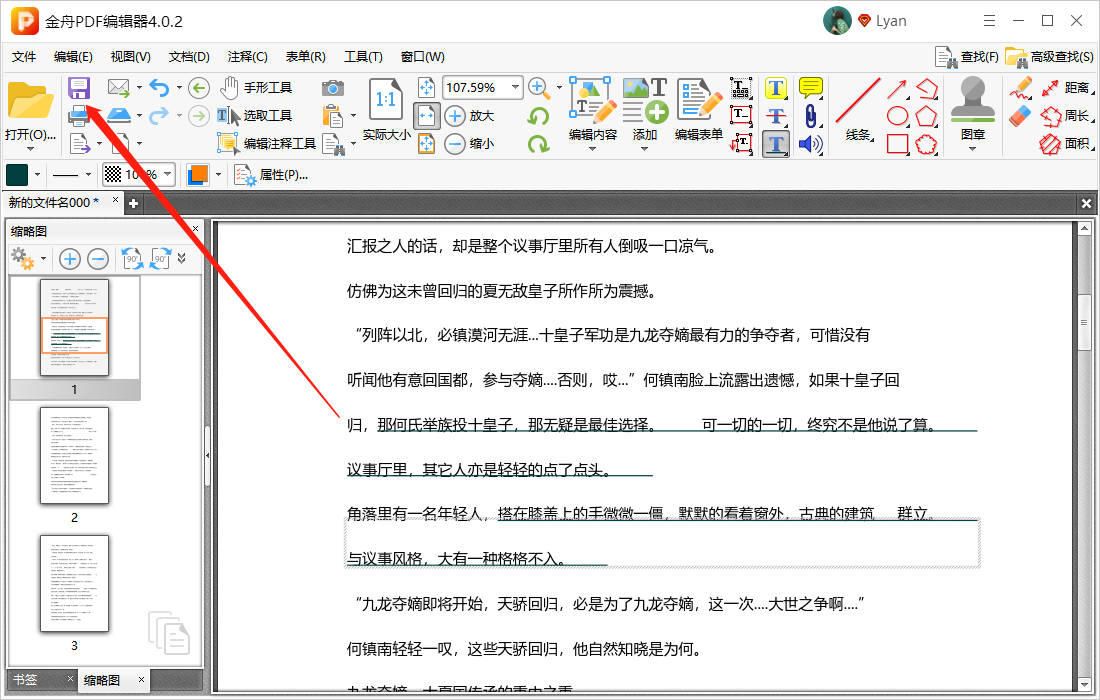The image size is (1100, 700).
Task: Click the Distance (距离) measure tool
Action: pos(1066,88)
